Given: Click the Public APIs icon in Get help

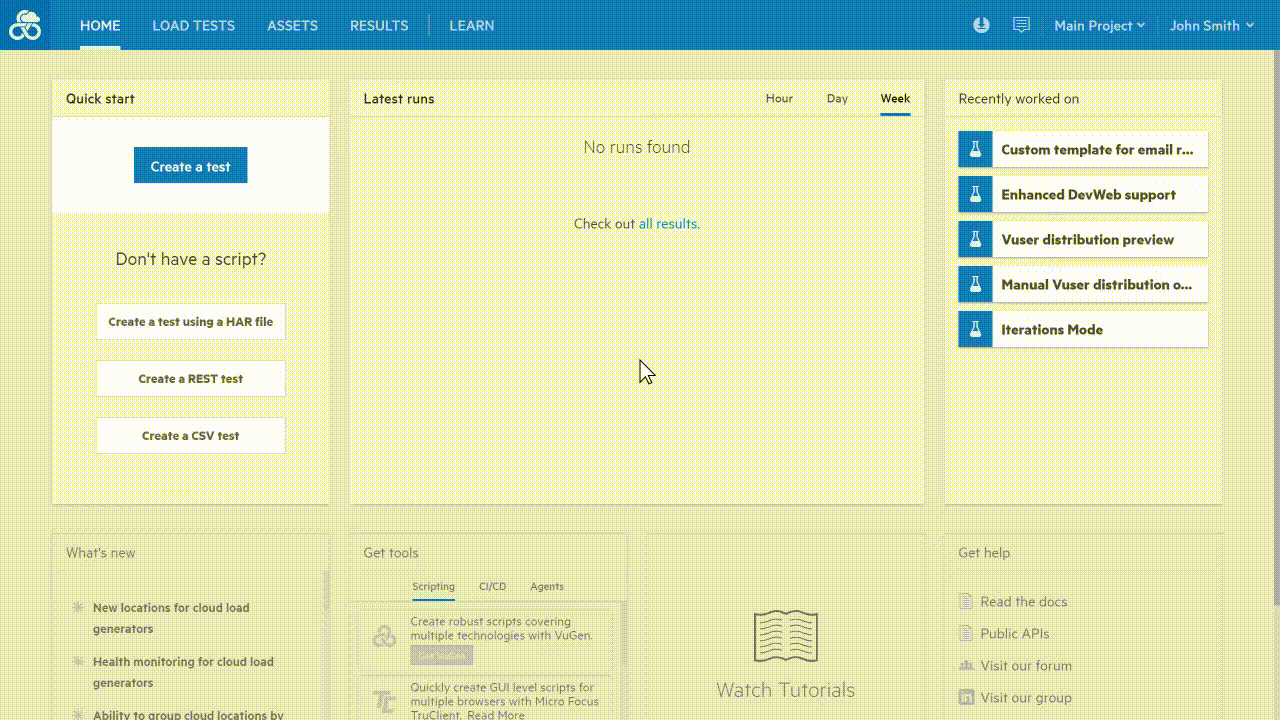Looking at the screenshot, I should [964, 633].
